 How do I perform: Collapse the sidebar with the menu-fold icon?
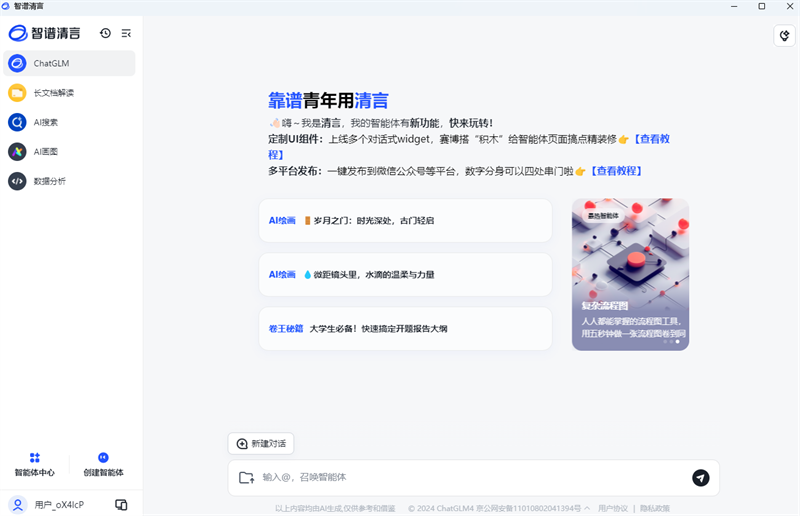point(126,33)
